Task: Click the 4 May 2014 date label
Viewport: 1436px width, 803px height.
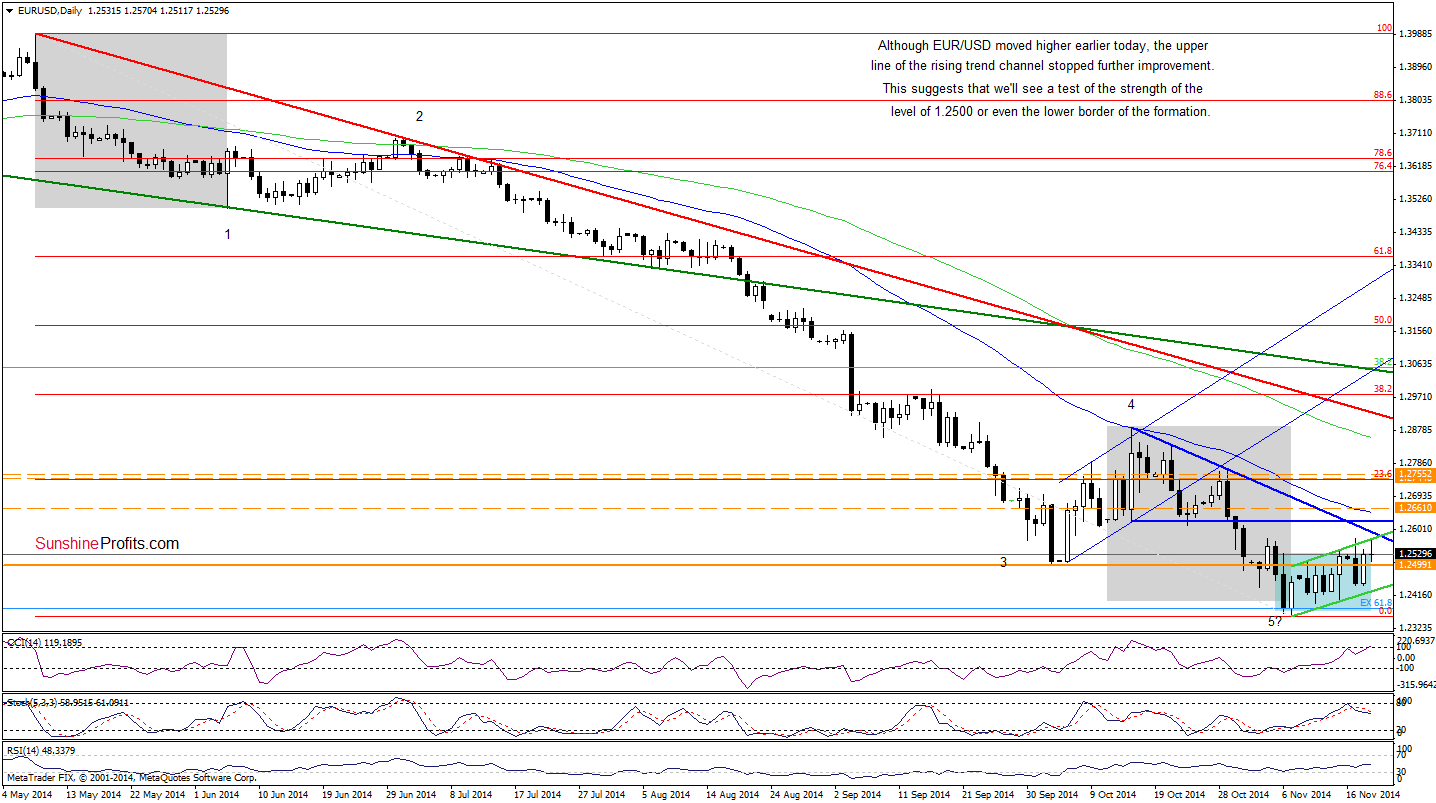Action: pyautogui.click(x=27, y=795)
